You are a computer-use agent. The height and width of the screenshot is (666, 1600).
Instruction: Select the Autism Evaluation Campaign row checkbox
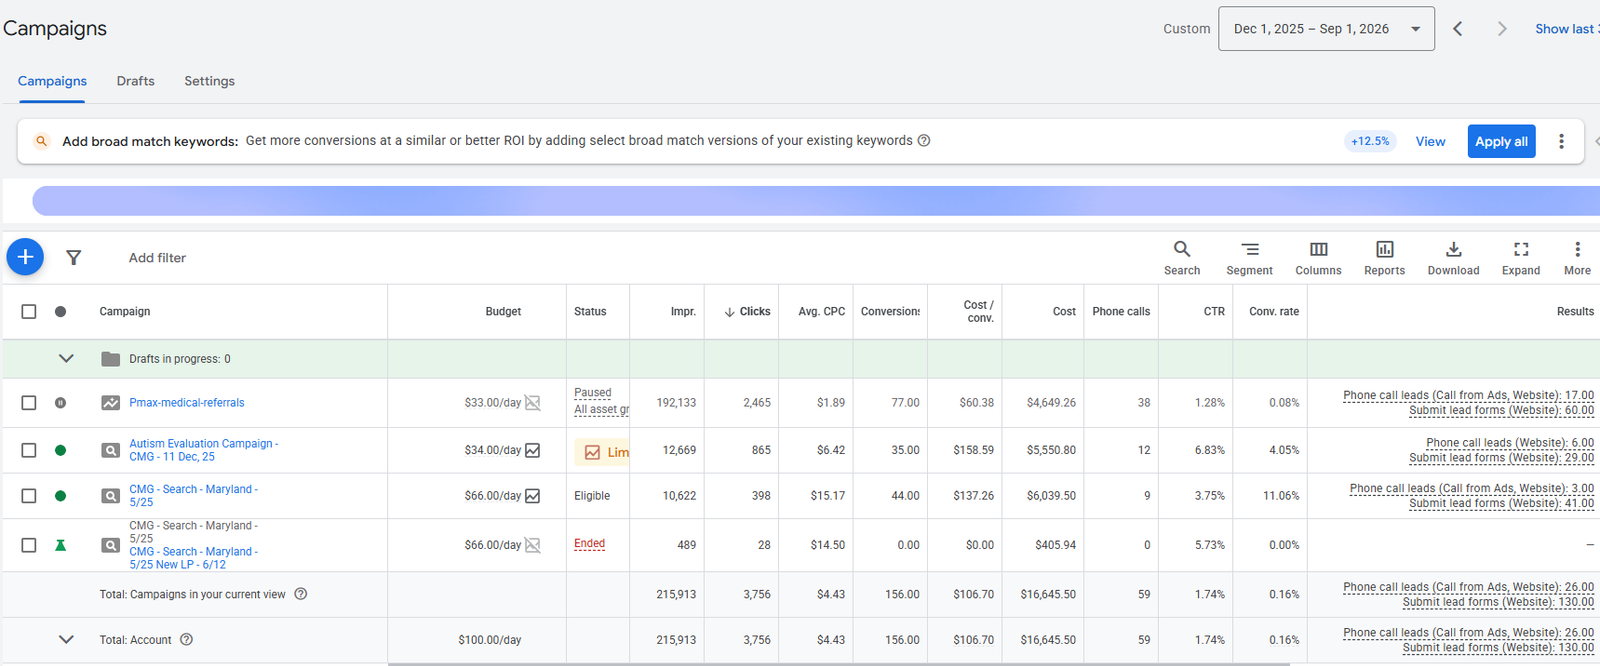(x=29, y=451)
